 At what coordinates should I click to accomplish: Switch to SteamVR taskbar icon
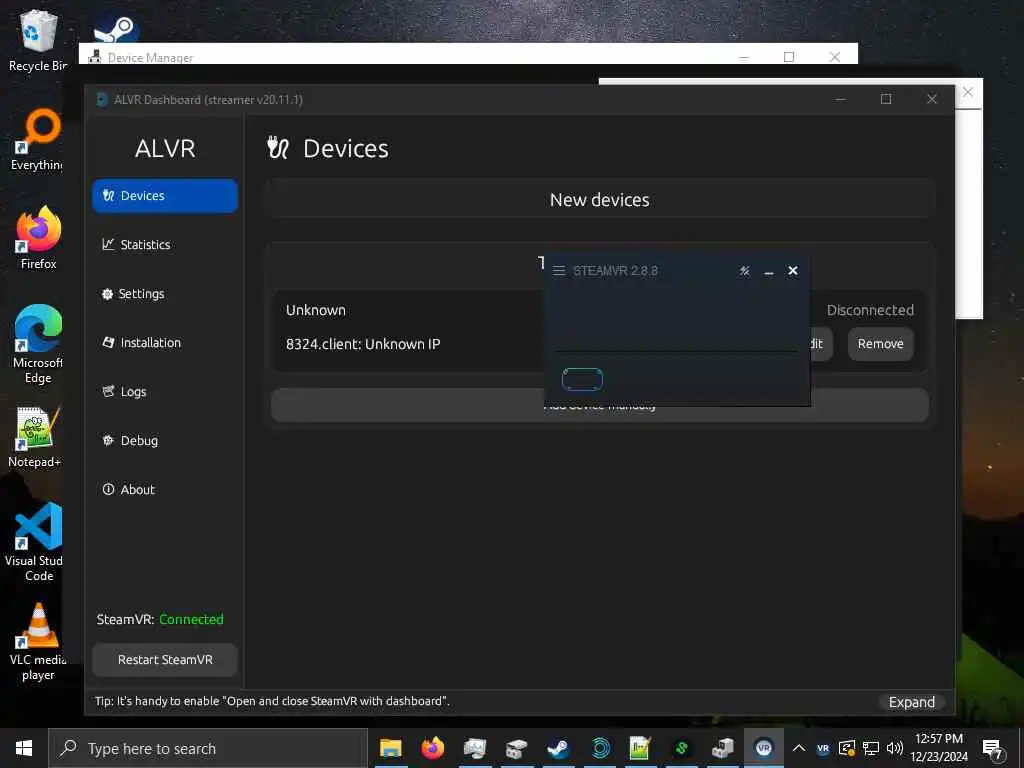click(x=763, y=748)
